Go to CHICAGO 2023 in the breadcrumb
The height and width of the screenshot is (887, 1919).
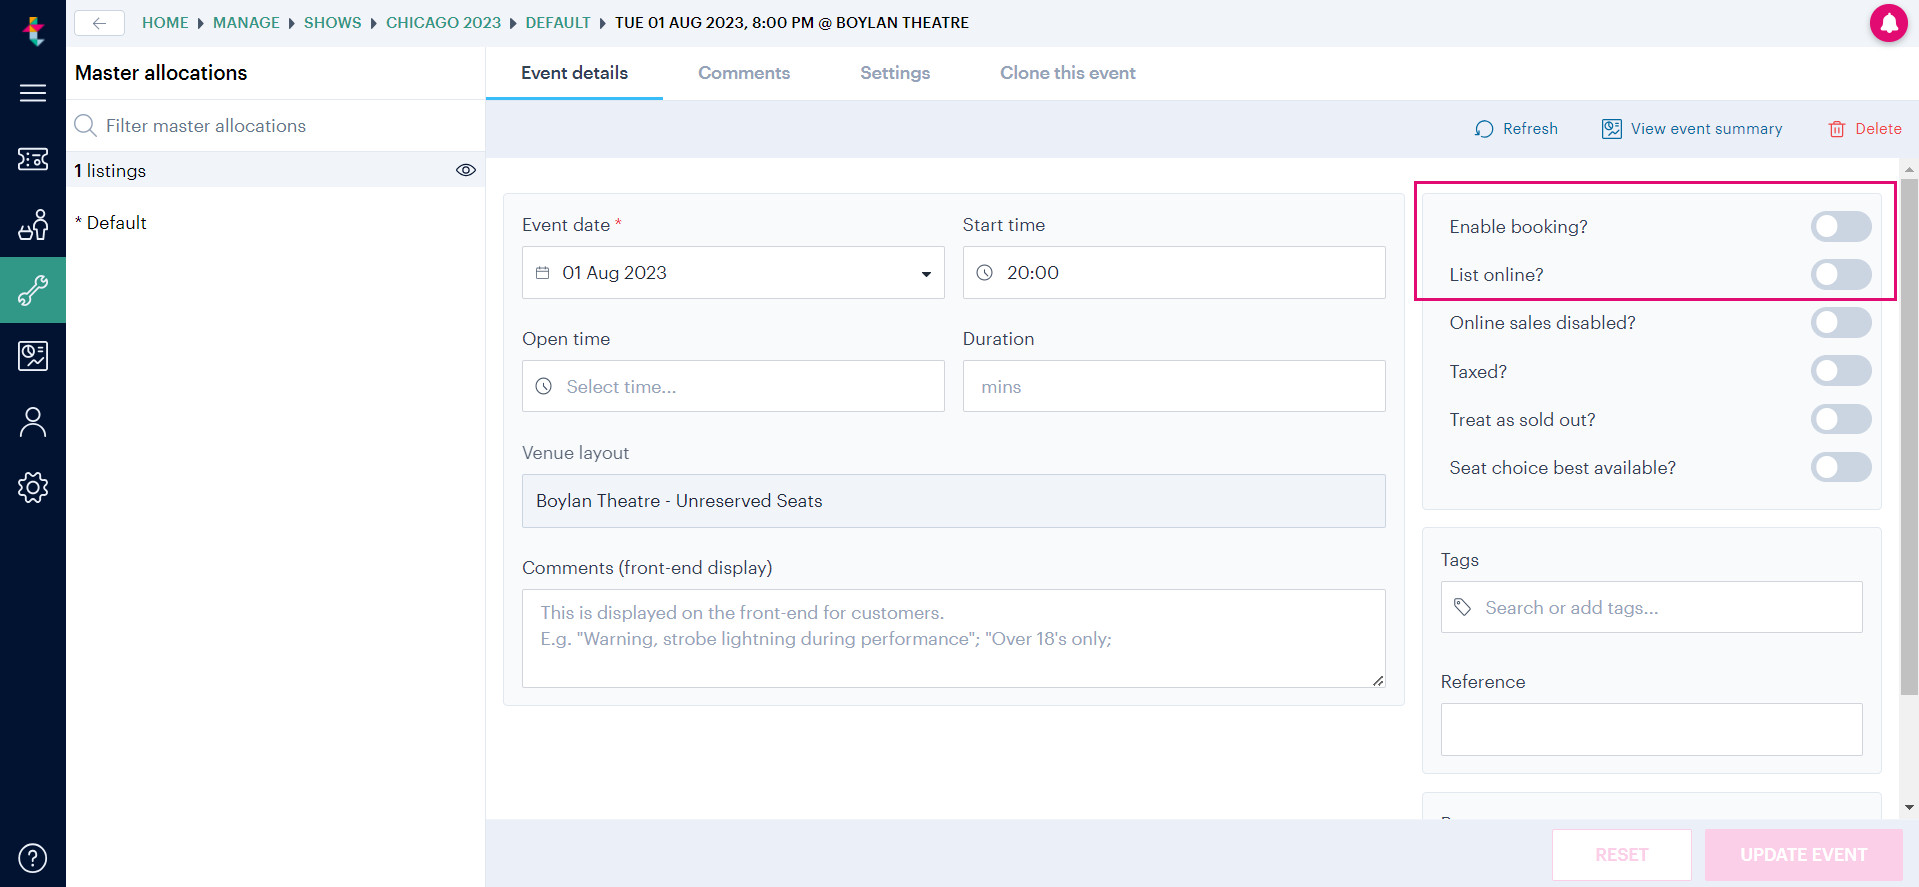coord(443,23)
